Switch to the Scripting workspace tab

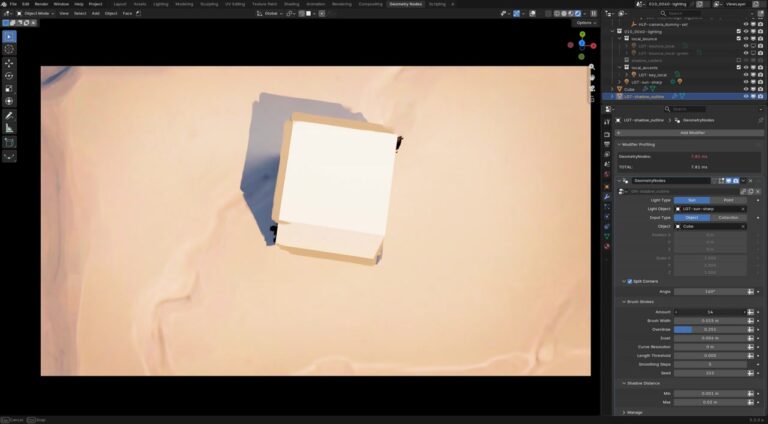437,4
